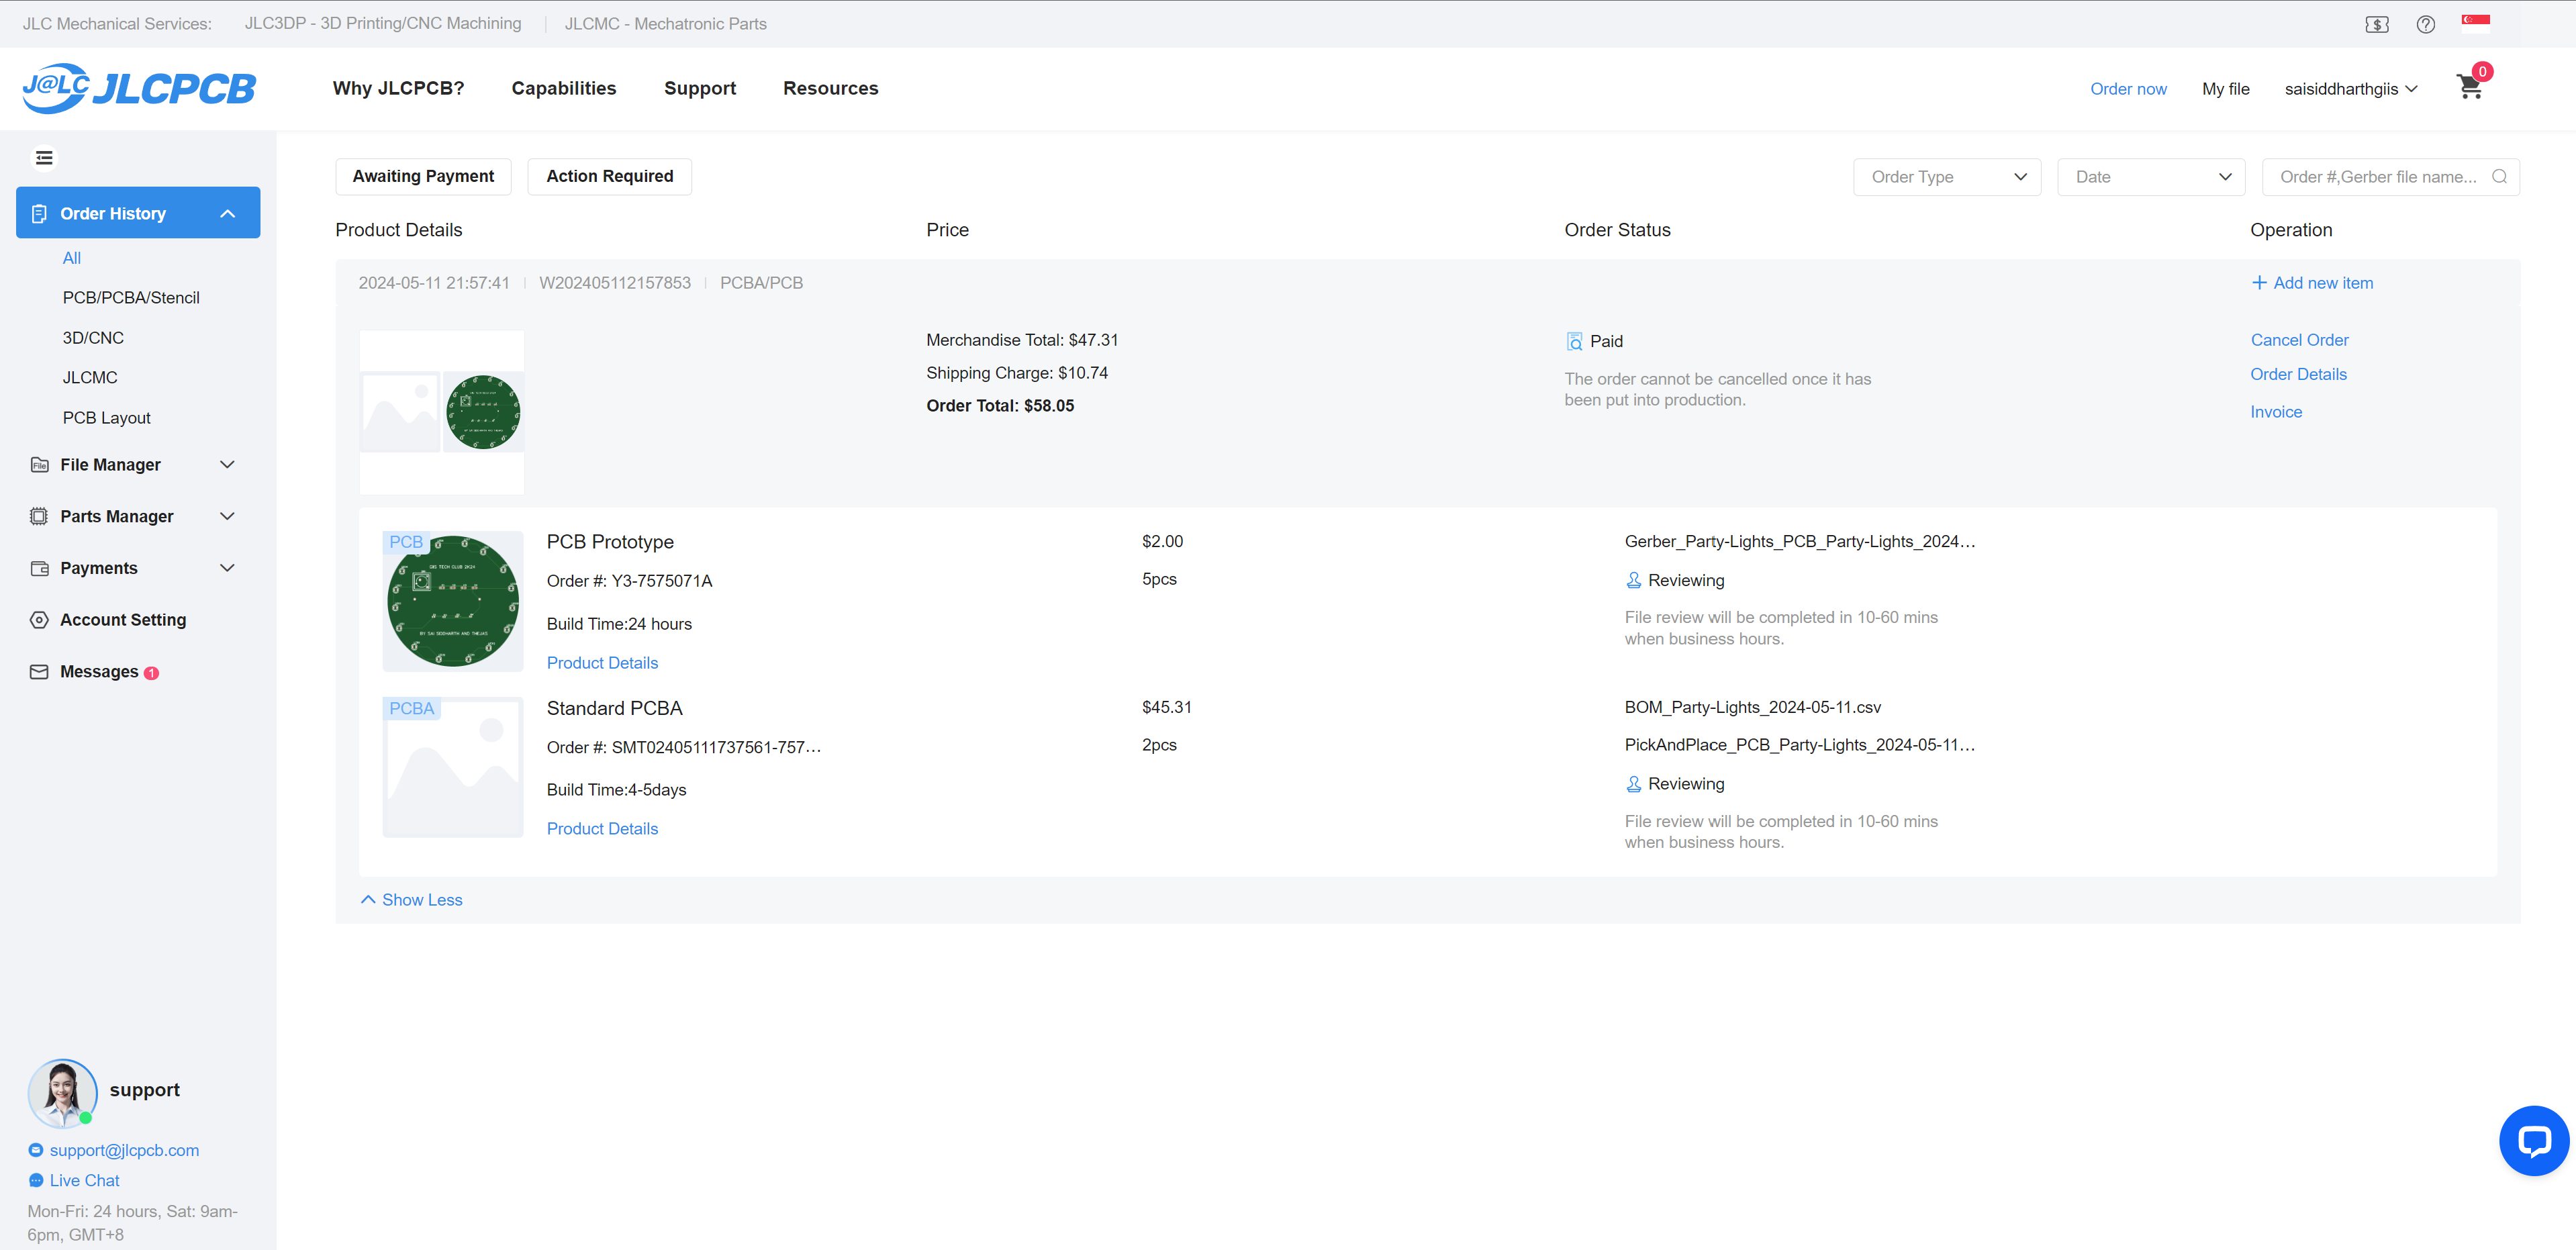Select the Action Required tab
The image size is (2576, 1250).
point(609,177)
